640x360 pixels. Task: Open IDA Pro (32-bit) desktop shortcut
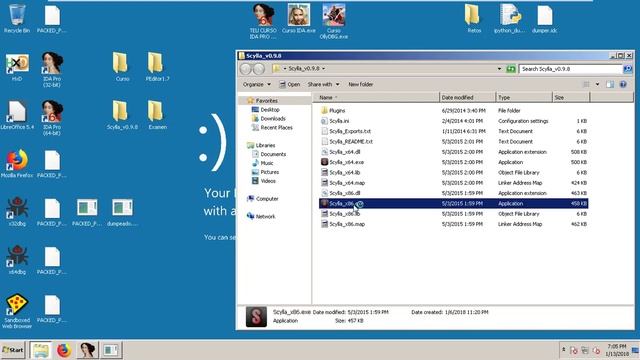52,69
